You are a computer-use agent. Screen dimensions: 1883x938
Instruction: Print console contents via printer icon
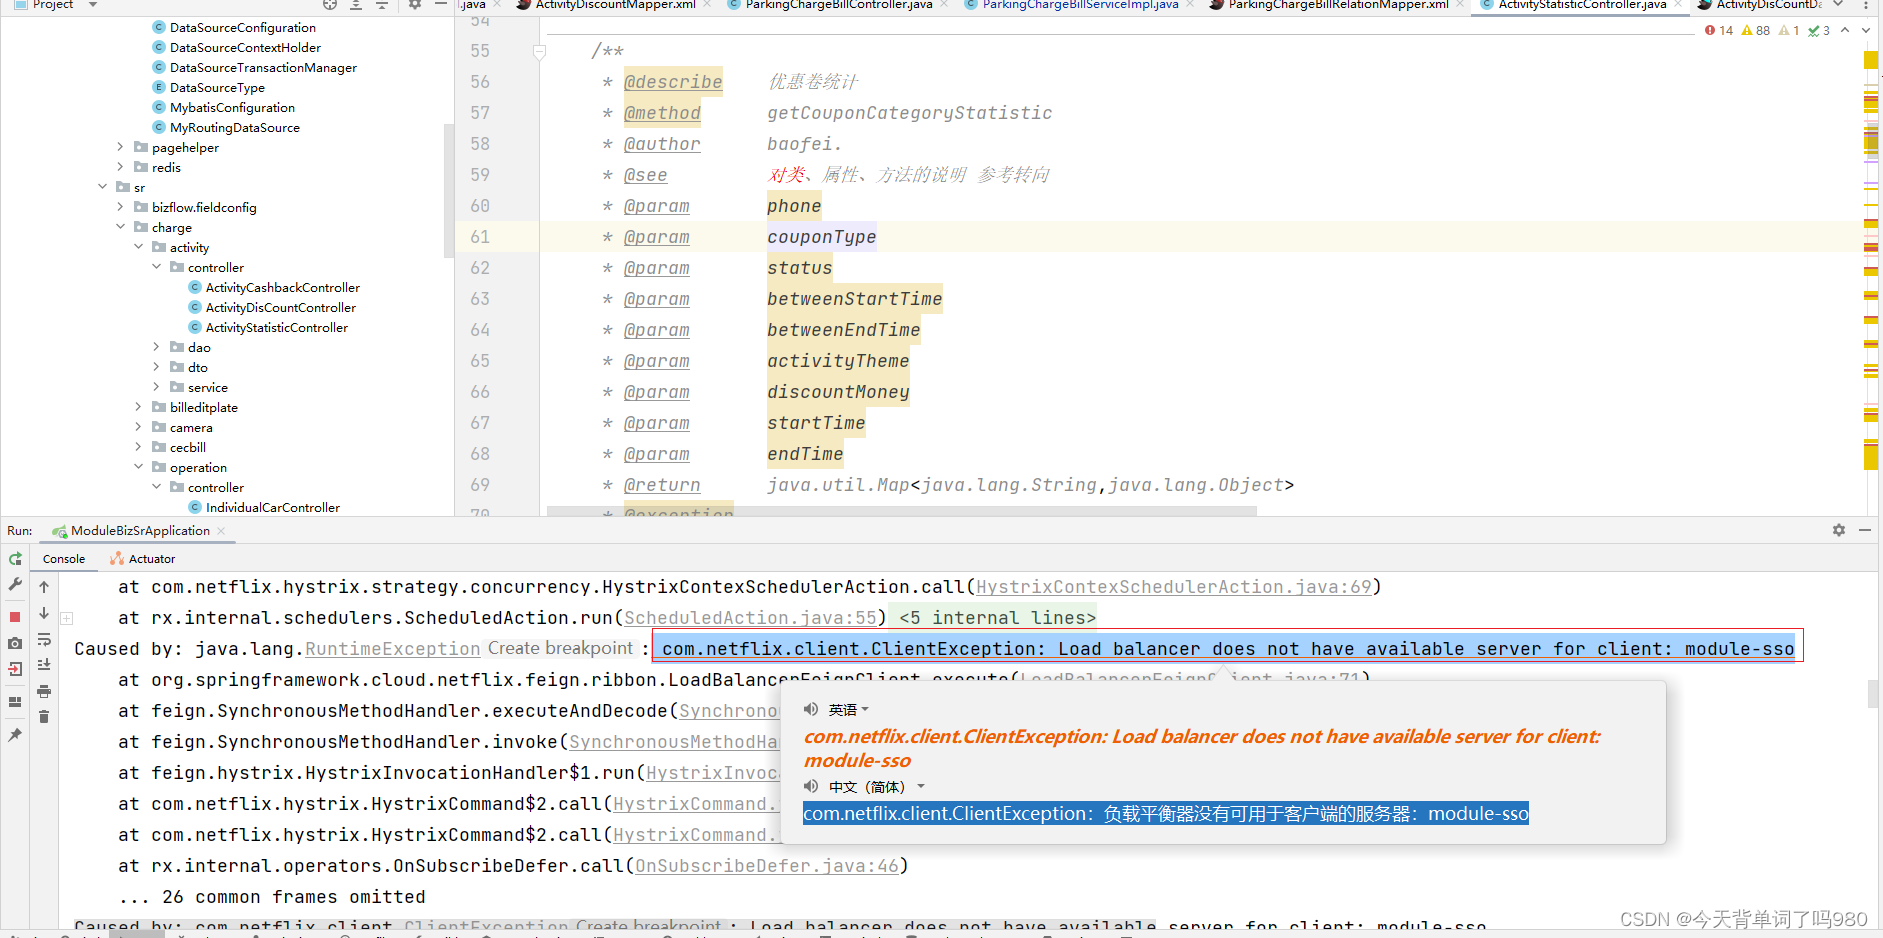pos(44,690)
